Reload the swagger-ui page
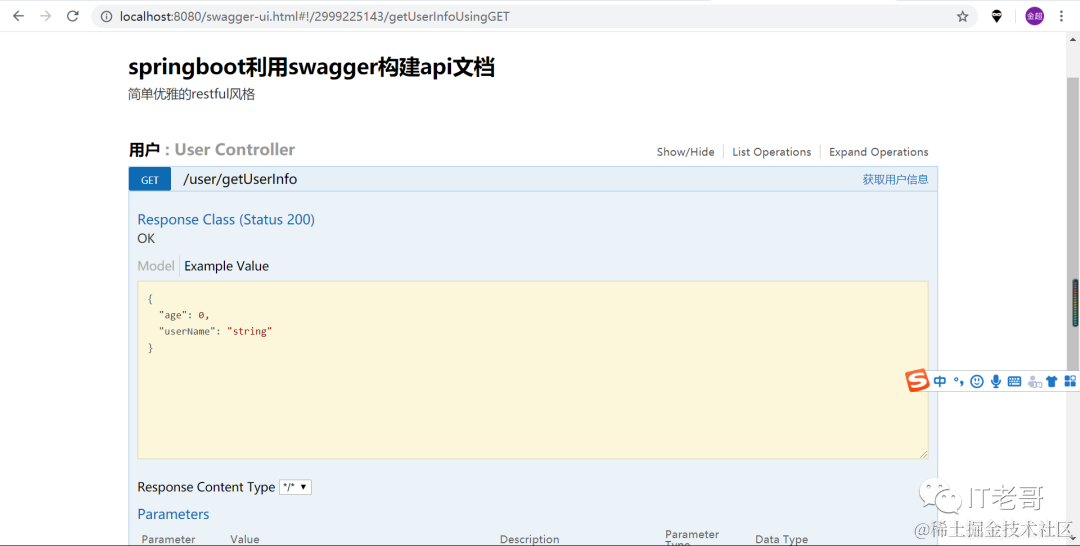Image resolution: width=1080 pixels, height=546 pixels. click(x=72, y=16)
